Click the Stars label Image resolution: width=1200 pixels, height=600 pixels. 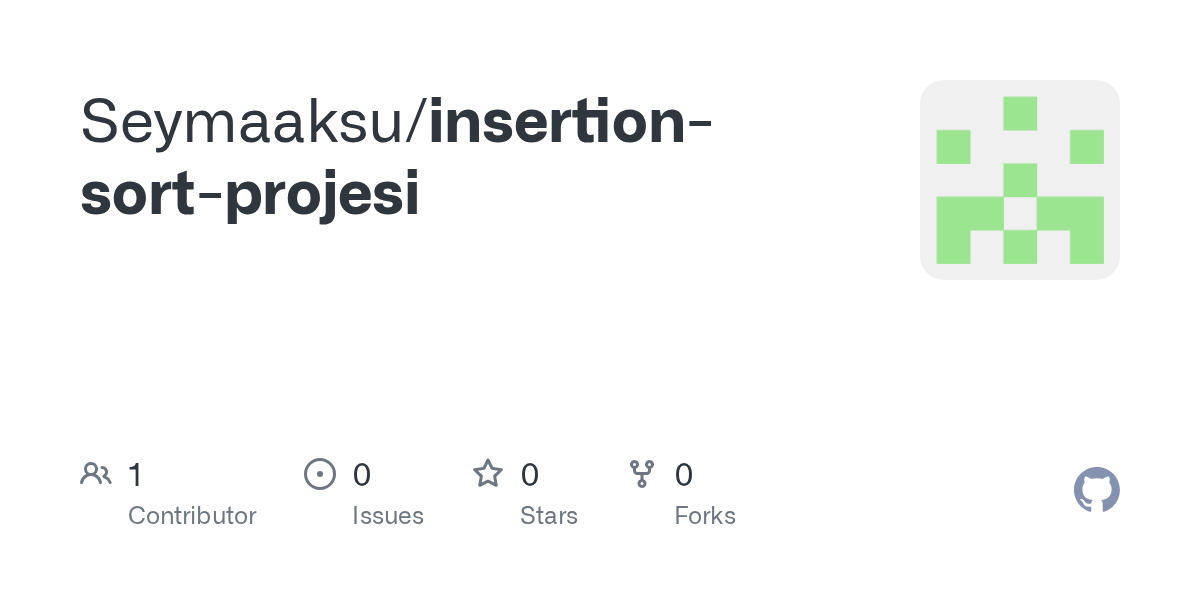pos(549,516)
